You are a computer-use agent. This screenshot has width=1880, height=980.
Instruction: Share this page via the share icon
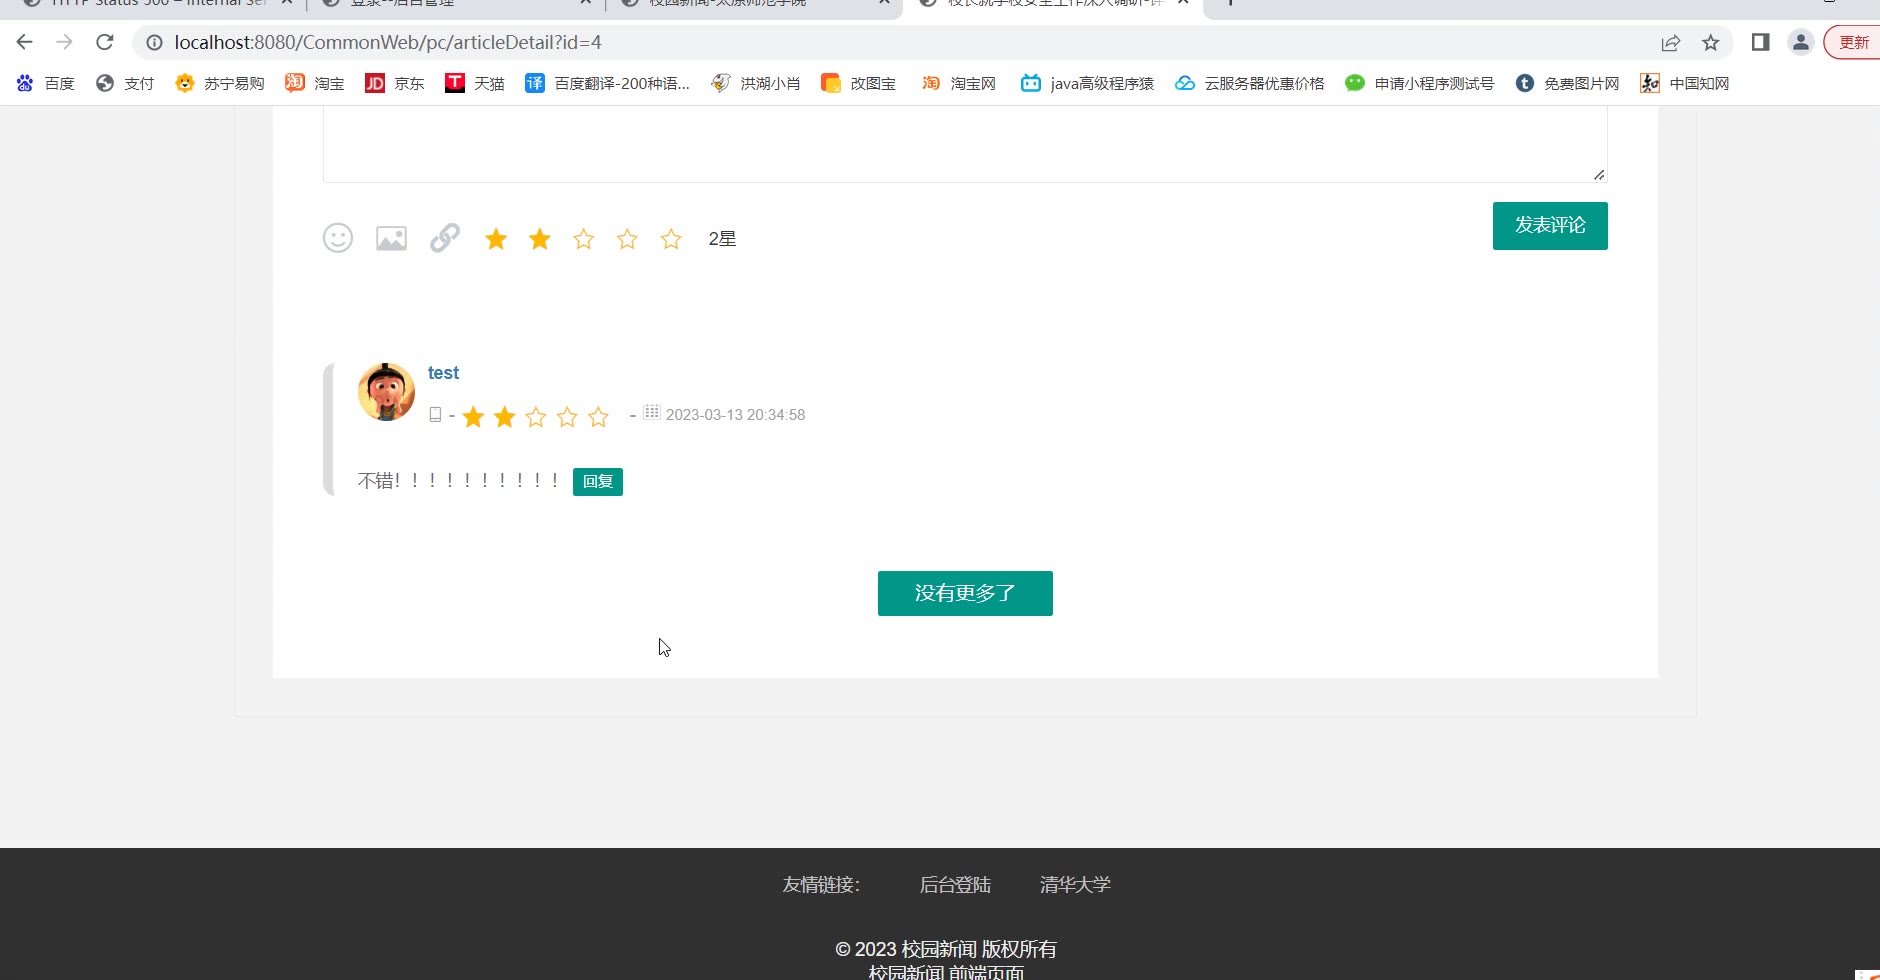click(1671, 42)
